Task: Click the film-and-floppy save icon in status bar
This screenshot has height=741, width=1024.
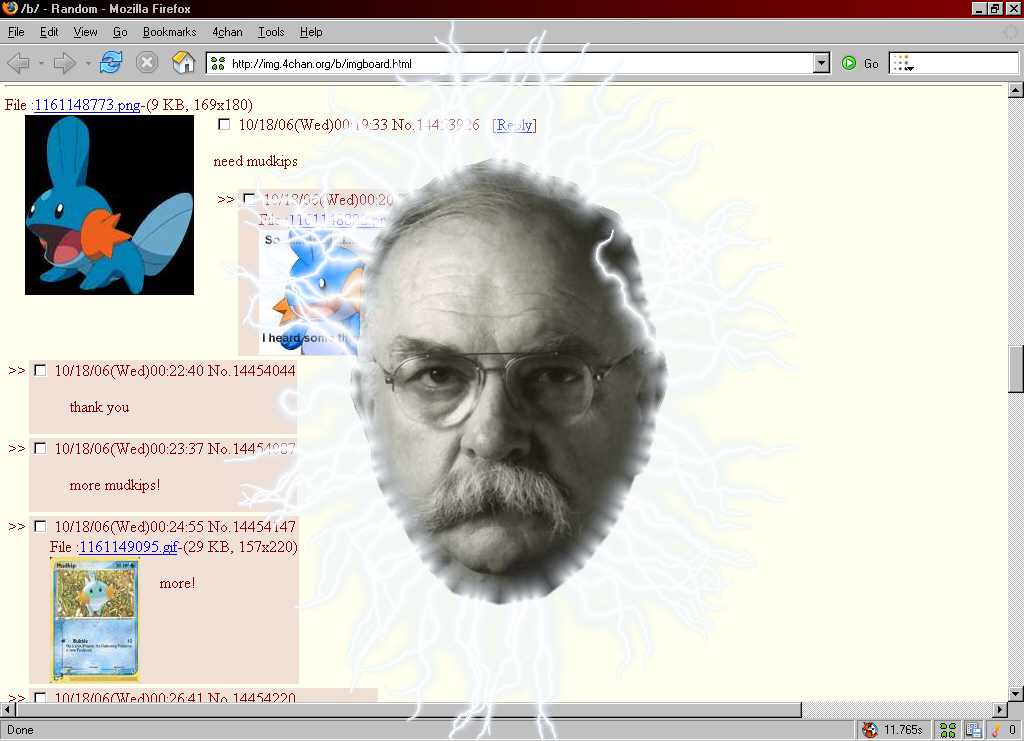Action: pos(974,729)
